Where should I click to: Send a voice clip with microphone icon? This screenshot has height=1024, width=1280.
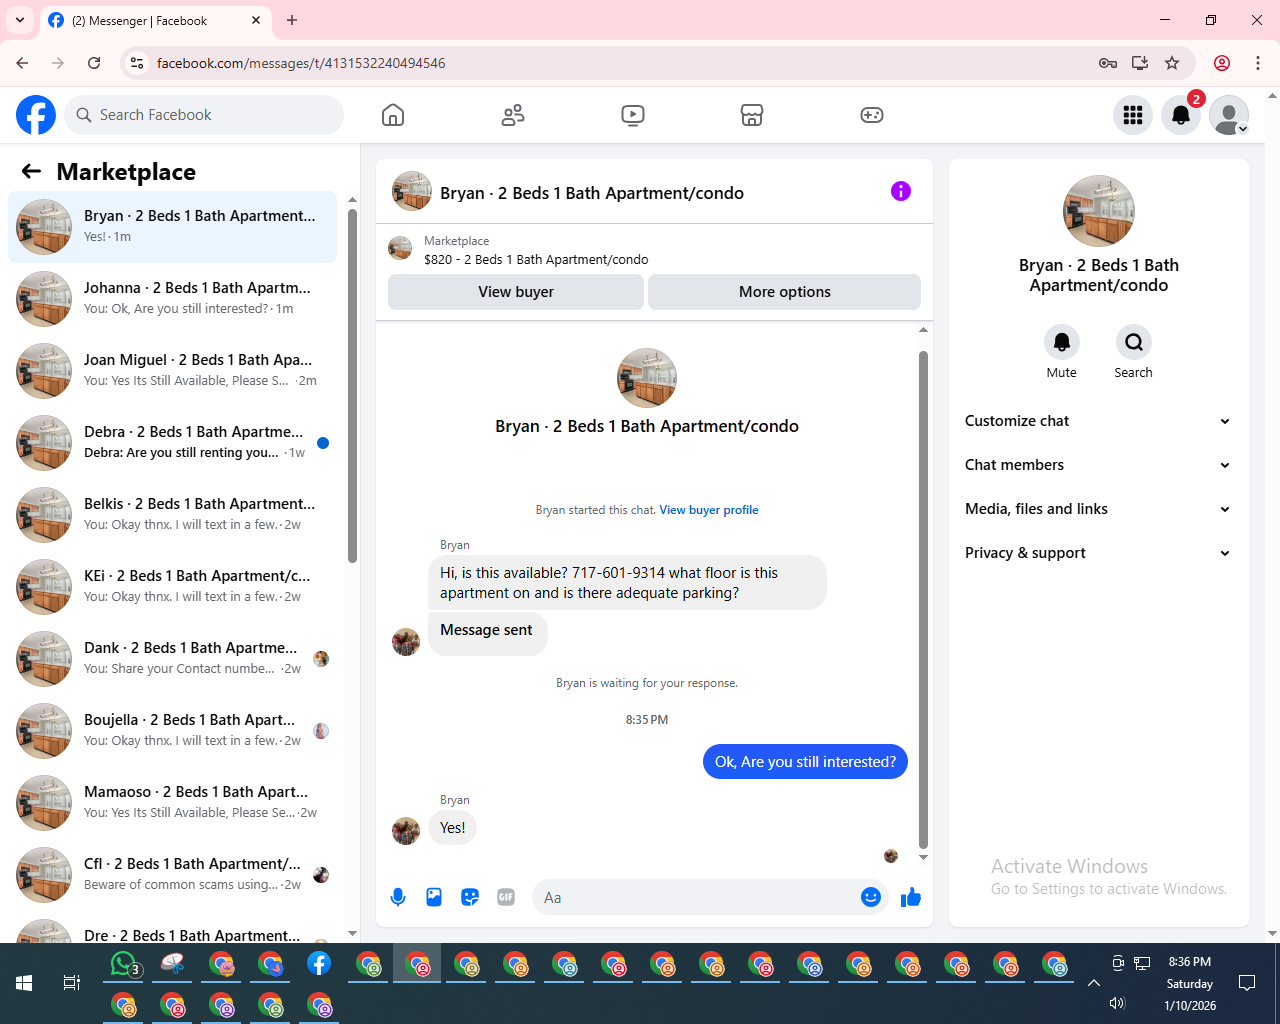(x=398, y=897)
